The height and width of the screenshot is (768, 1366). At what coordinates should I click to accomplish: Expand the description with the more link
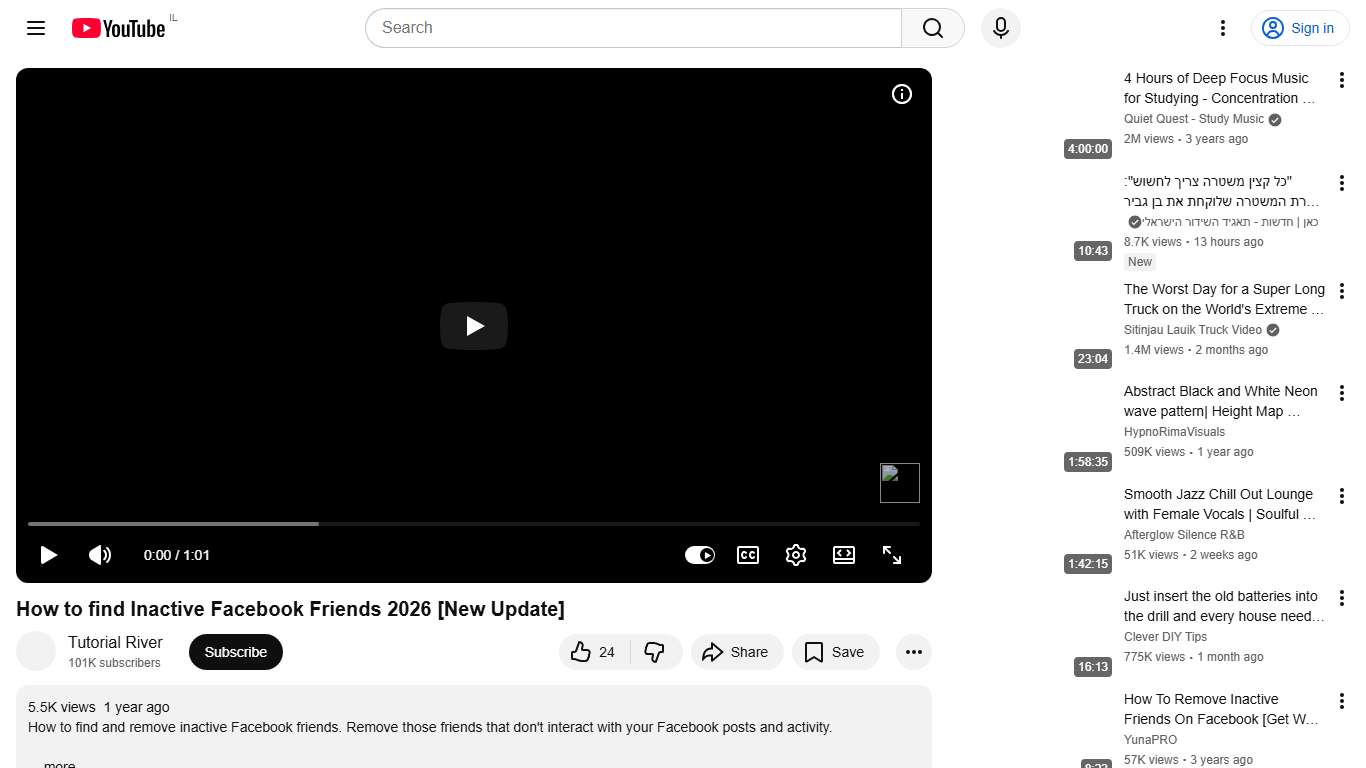coord(58,762)
